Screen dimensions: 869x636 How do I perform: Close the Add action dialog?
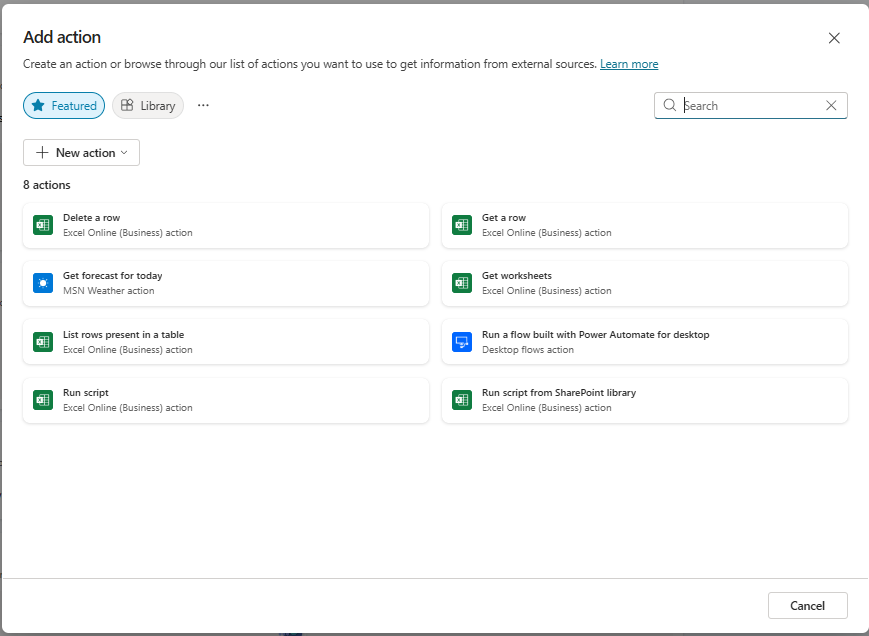(x=834, y=38)
